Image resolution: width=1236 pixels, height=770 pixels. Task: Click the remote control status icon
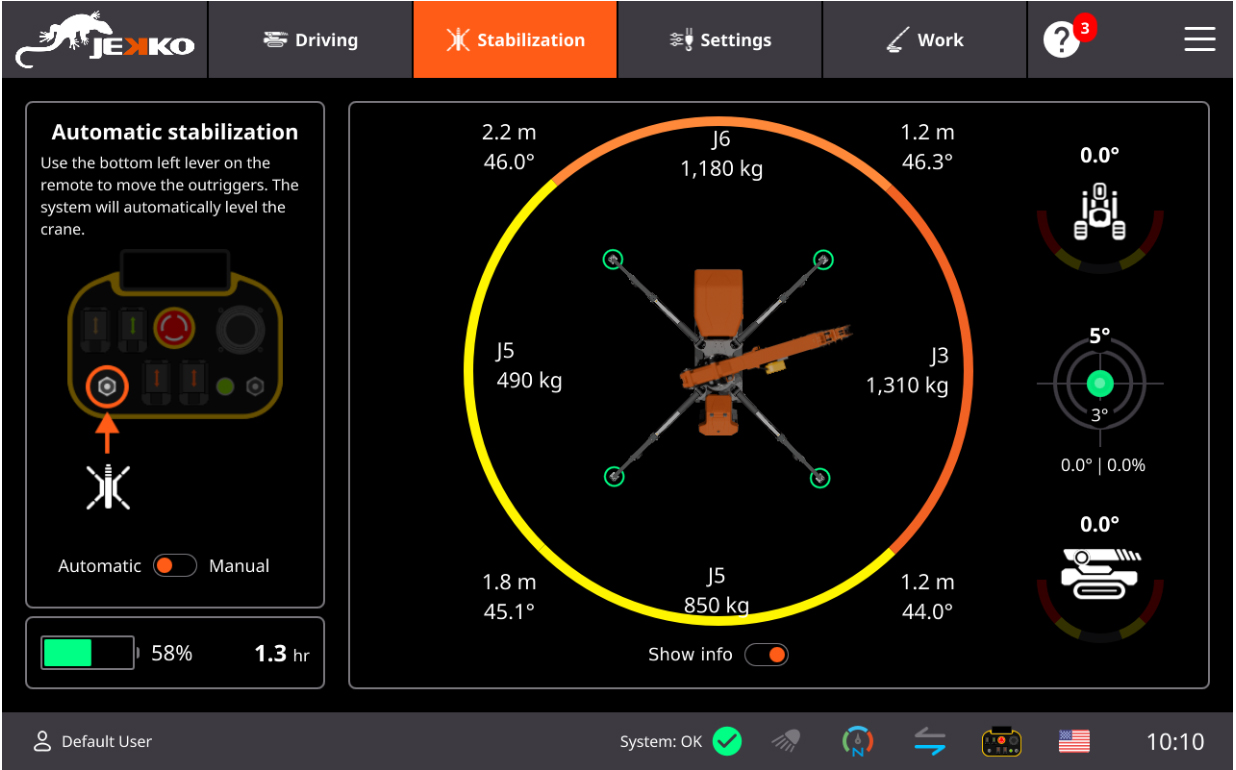pyautogui.click(x=1001, y=741)
